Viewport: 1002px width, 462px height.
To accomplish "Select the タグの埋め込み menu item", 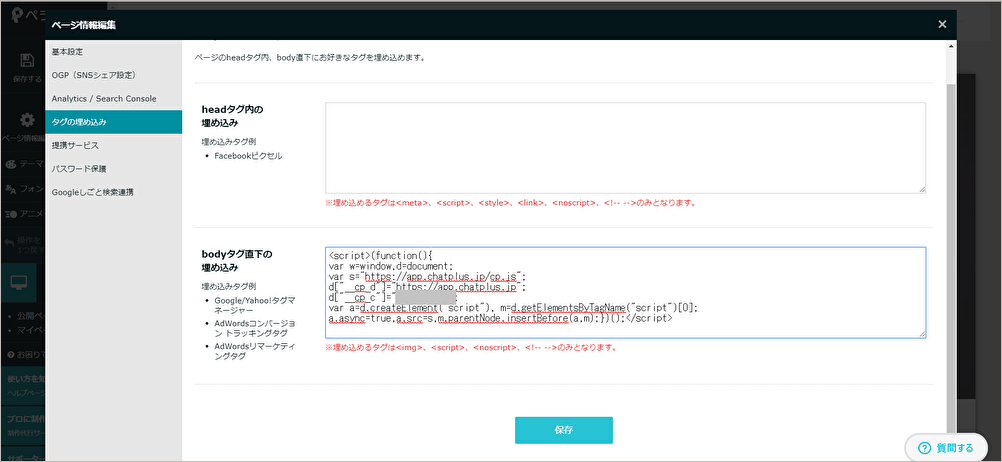I will [114, 121].
